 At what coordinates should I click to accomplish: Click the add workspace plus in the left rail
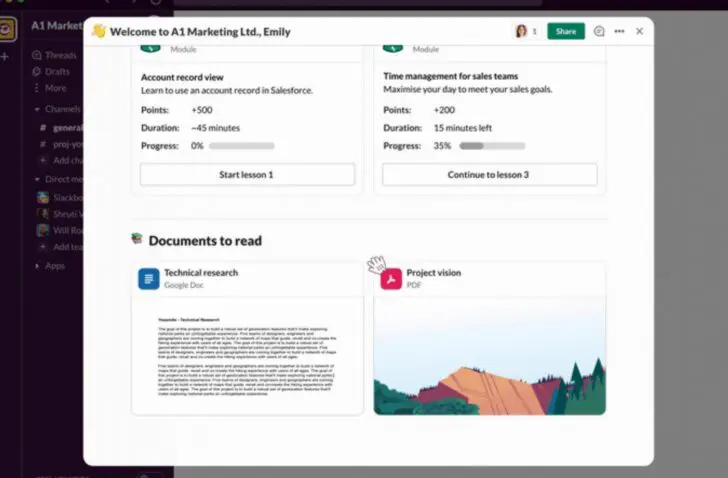pos(5,57)
